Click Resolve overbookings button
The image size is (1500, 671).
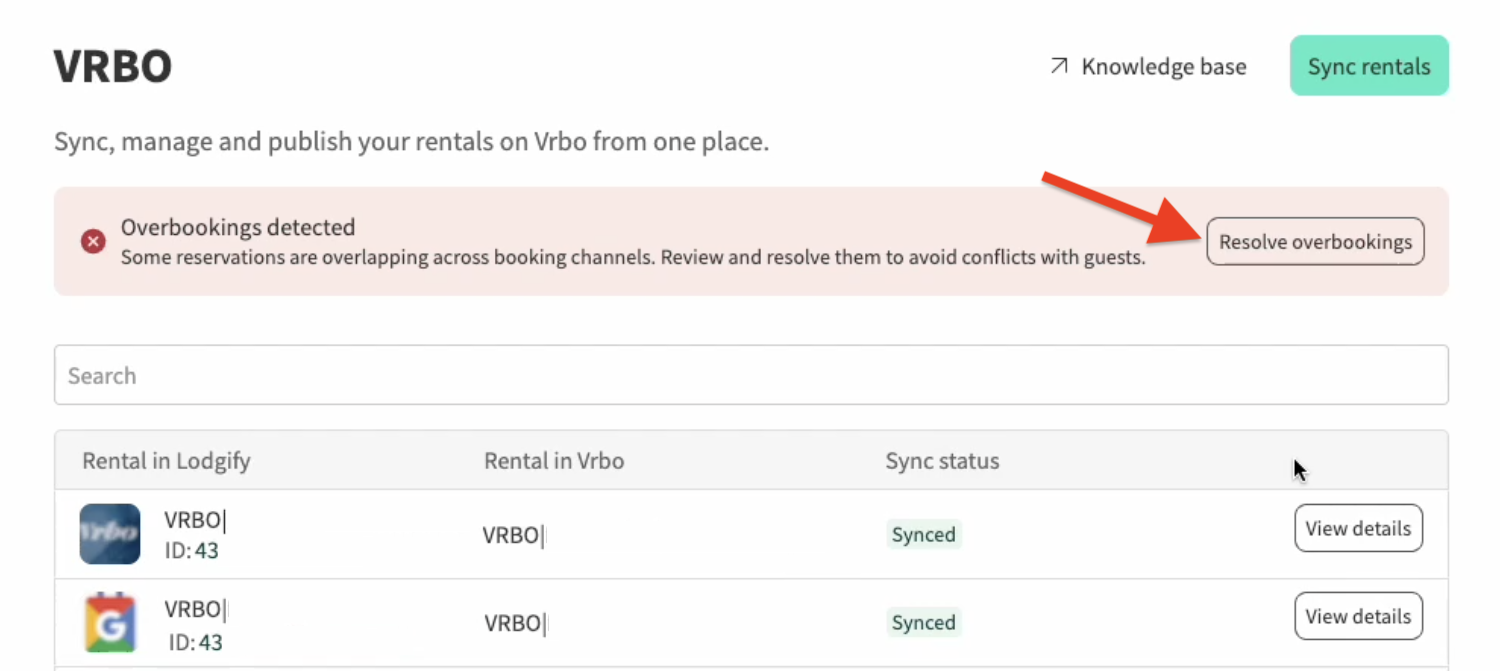1315,241
